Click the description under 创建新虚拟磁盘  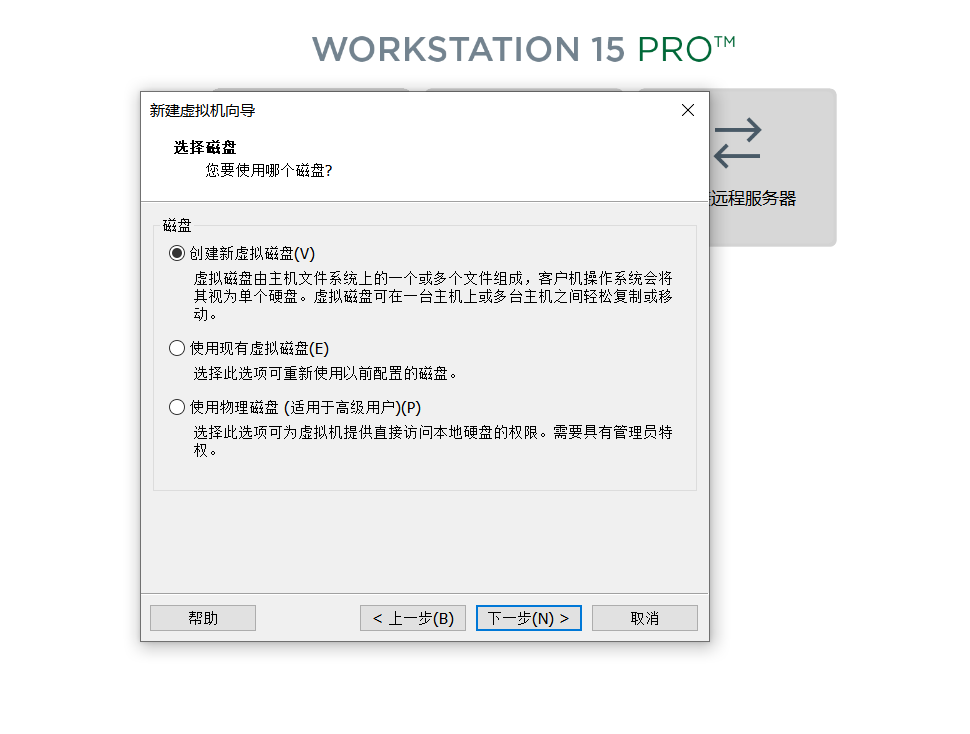(x=432, y=296)
